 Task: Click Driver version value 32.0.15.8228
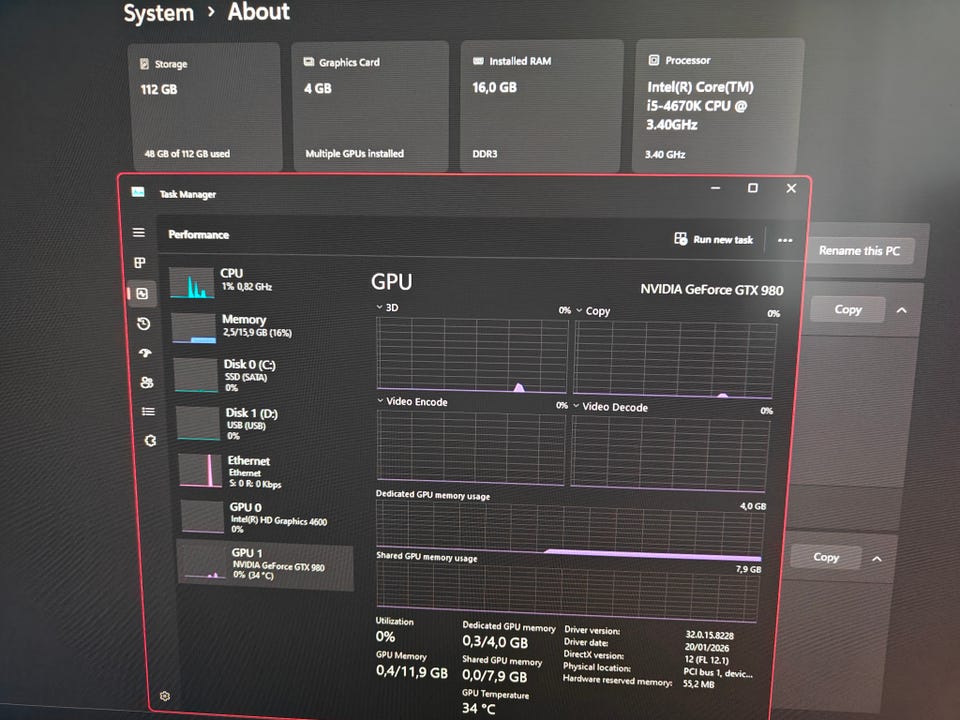pyautogui.click(x=710, y=635)
